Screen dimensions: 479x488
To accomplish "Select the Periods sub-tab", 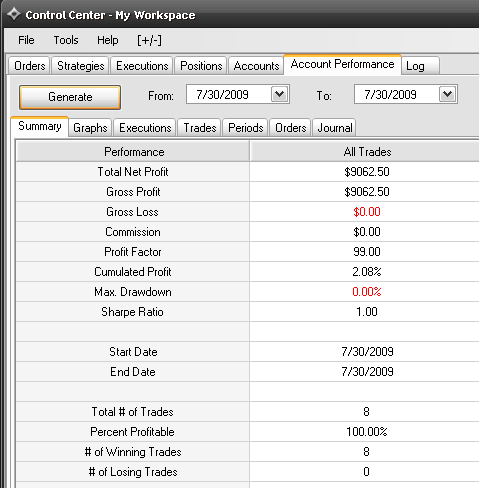I will point(246,128).
